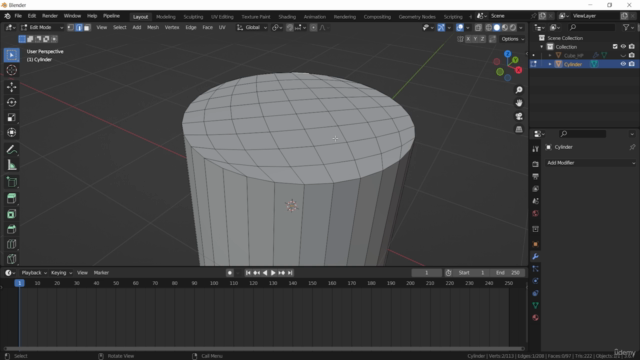The width and height of the screenshot is (640, 360).
Task: Click the timeline horizontal scrollbar
Action: click(x=264, y=349)
